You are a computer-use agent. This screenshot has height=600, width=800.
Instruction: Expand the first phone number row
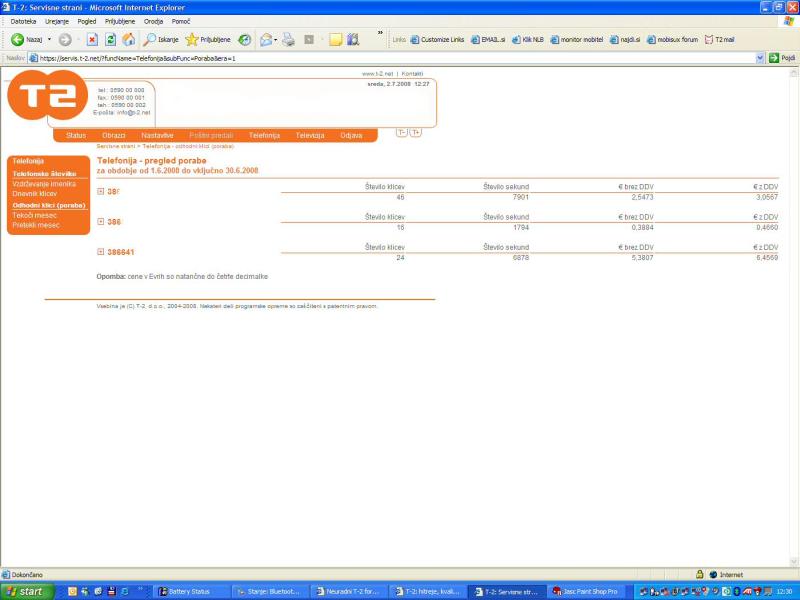click(x=100, y=191)
